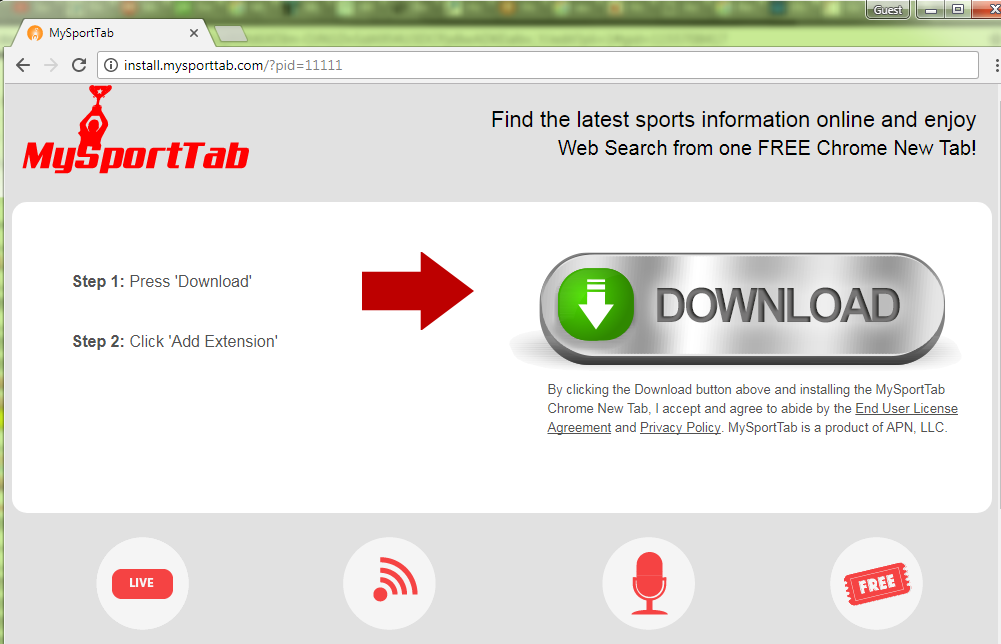The height and width of the screenshot is (644, 1001).
Task: Click 'MySportTab is a product of APN, LLC' text
Action: click(838, 428)
